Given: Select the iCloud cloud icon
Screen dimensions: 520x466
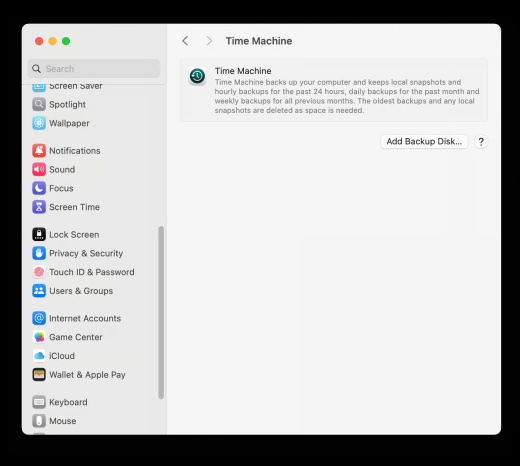Looking at the screenshot, I should pyautogui.click(x=39, y=356).
